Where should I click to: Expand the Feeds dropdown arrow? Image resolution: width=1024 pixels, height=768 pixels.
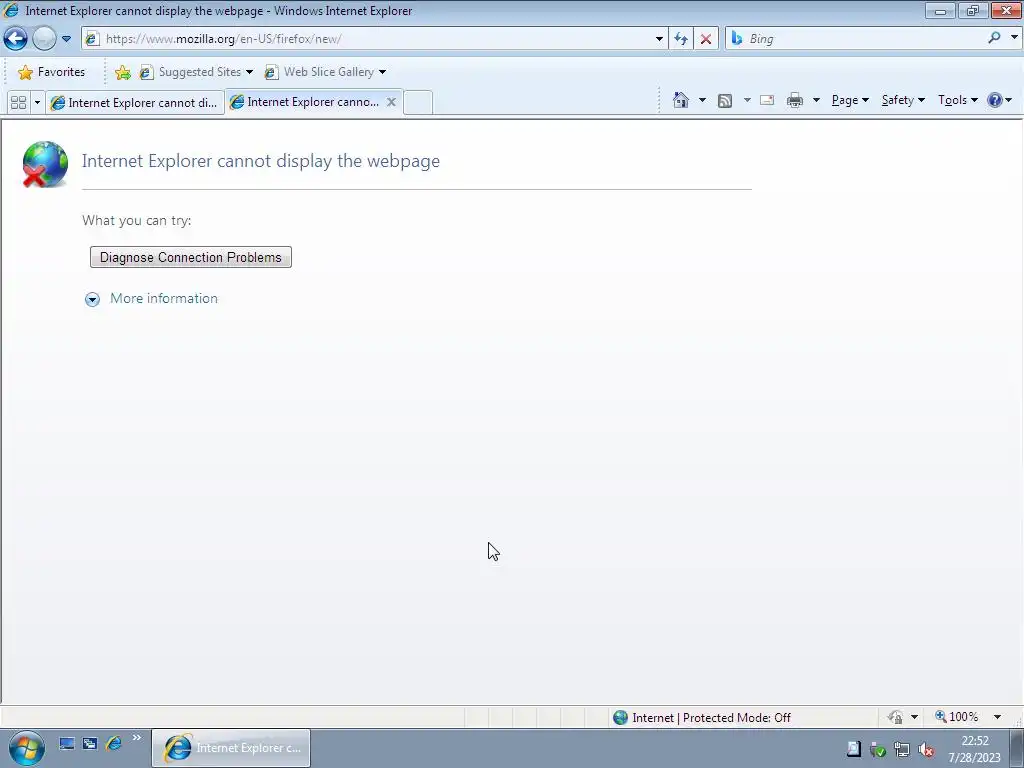pyautogui.click(x=747, y=100)
